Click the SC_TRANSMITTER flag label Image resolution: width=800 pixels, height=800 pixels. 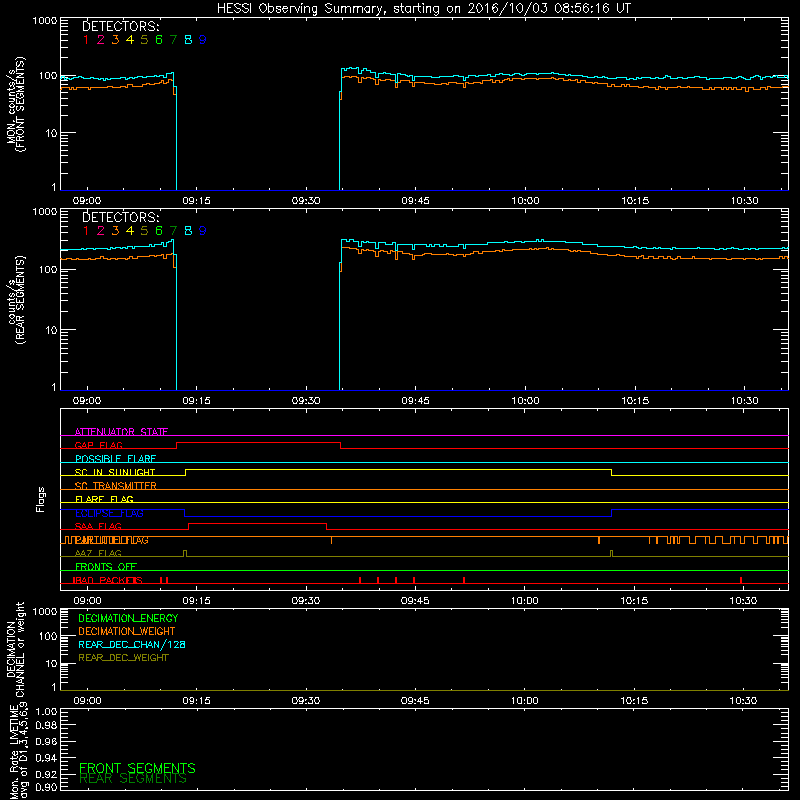point(115,486)
